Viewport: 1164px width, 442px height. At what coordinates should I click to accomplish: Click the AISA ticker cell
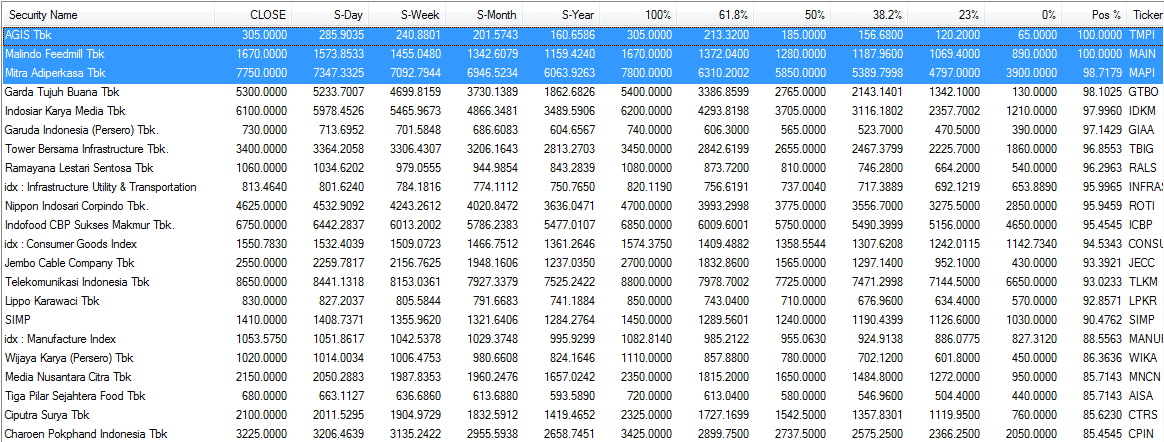[1141, 395]
